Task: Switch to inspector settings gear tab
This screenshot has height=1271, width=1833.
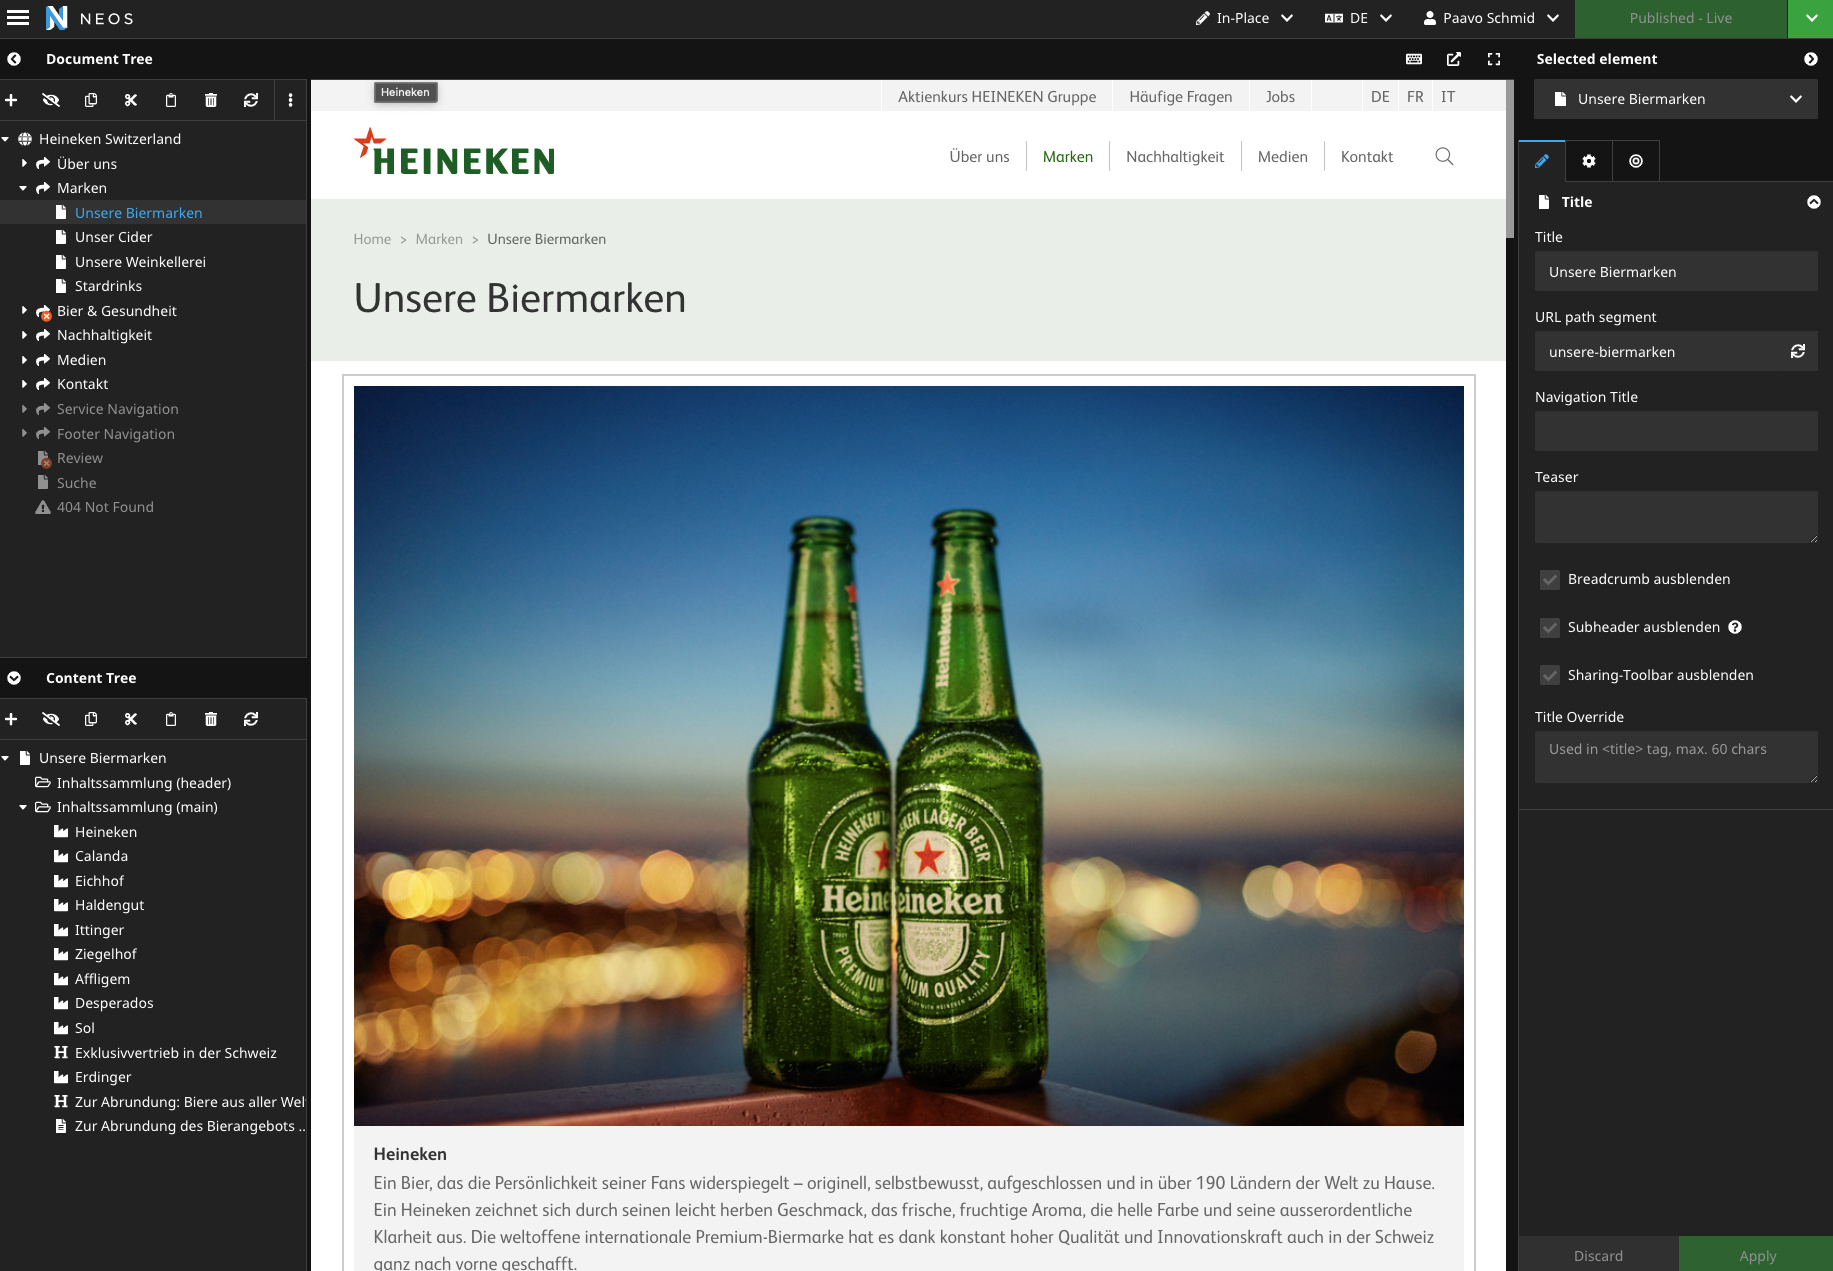Action: tap(1589, 161)
